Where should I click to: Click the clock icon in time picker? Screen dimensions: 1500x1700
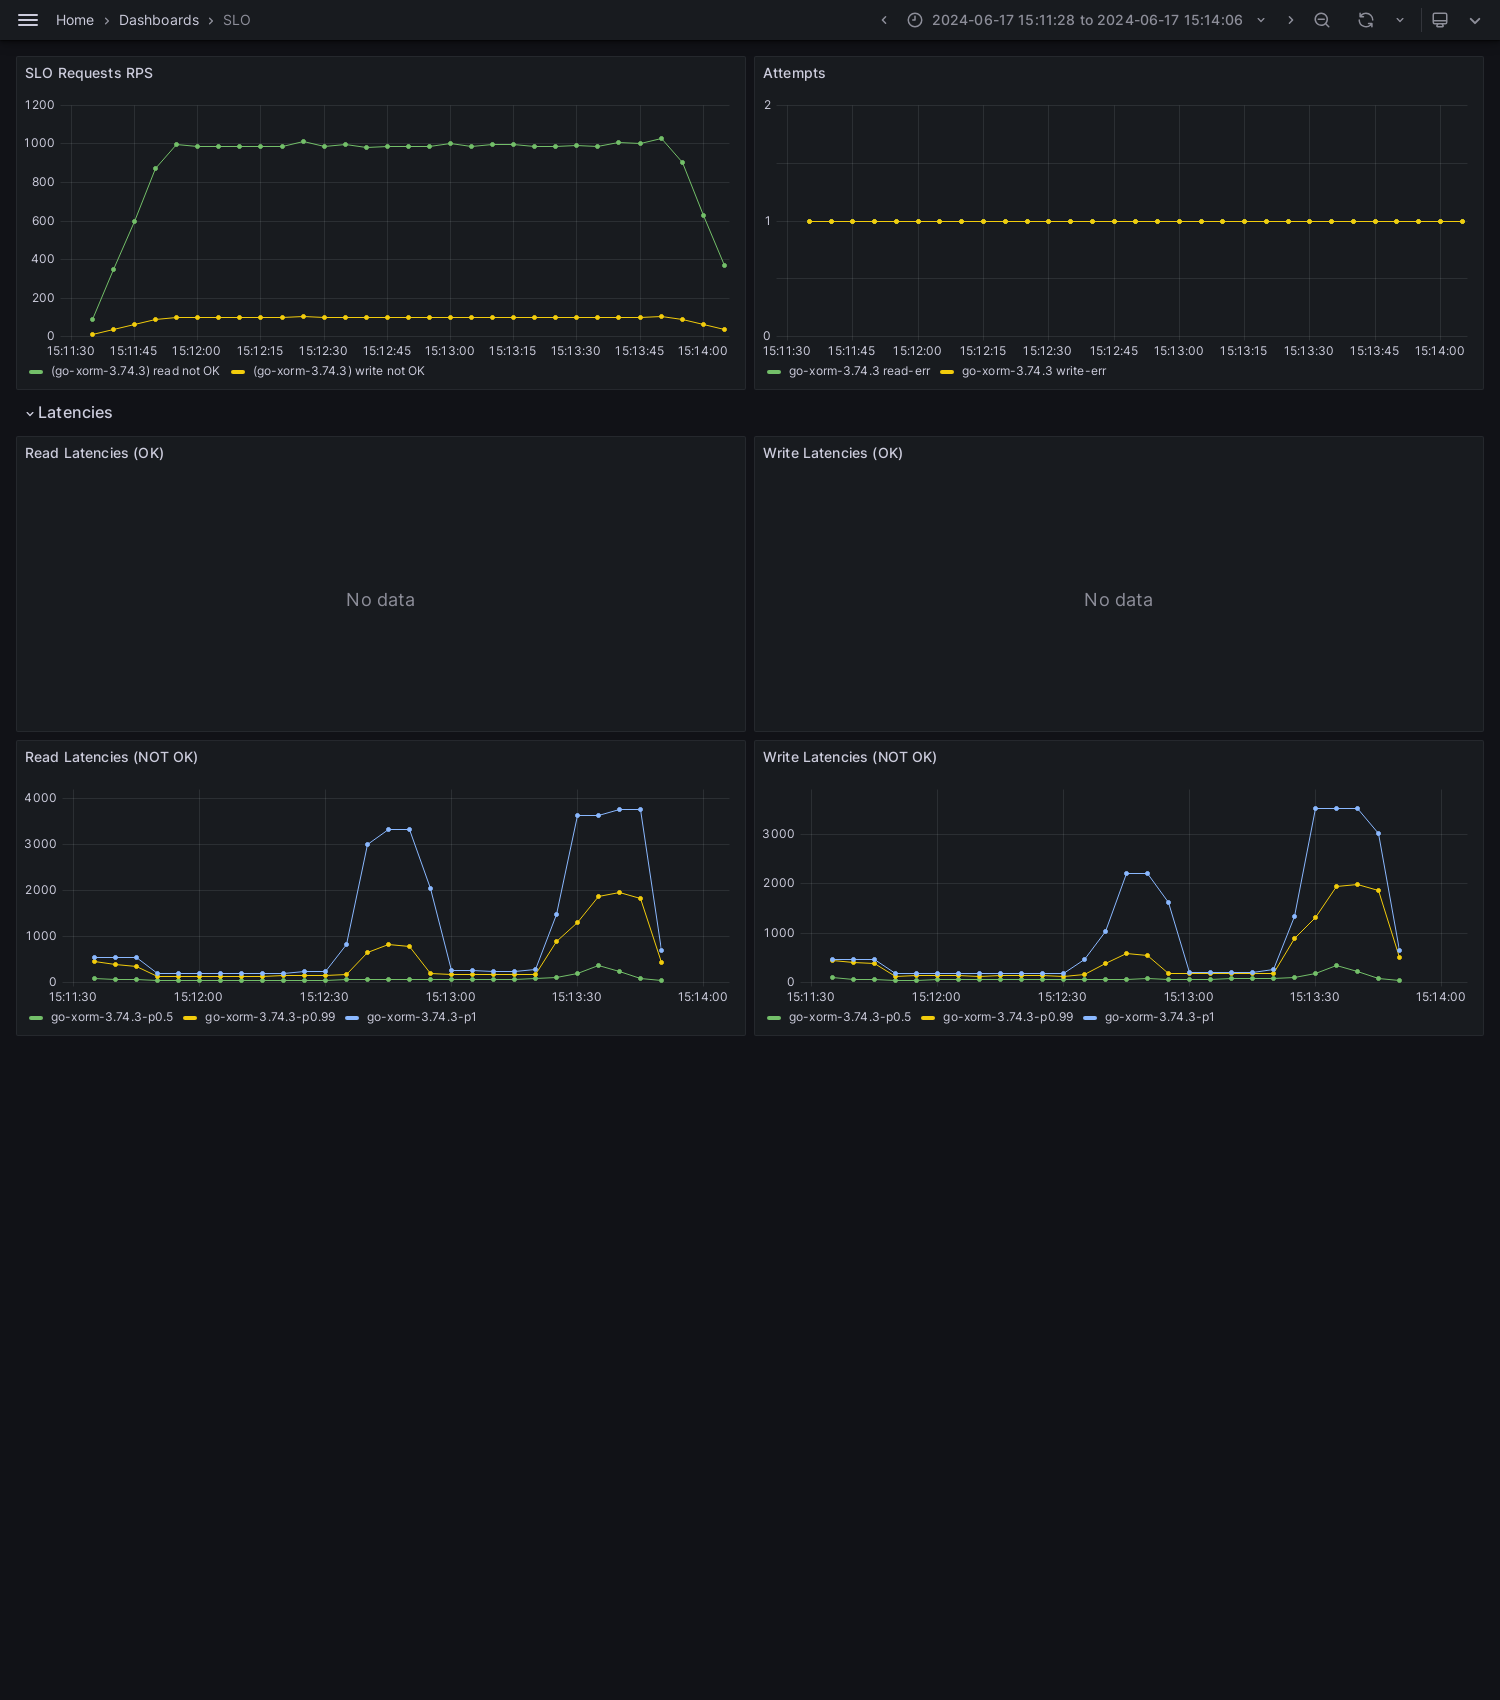[x=915, y=20]
